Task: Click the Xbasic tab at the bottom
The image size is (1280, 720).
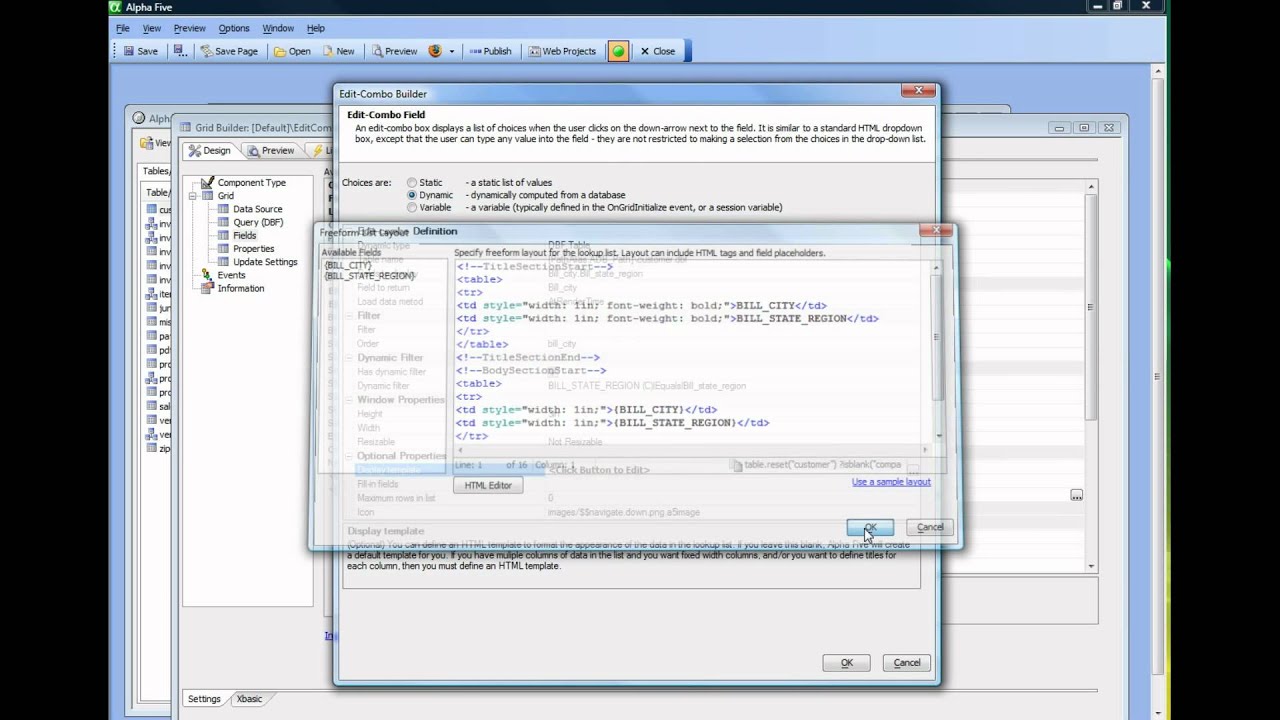Action: [249, 699]
